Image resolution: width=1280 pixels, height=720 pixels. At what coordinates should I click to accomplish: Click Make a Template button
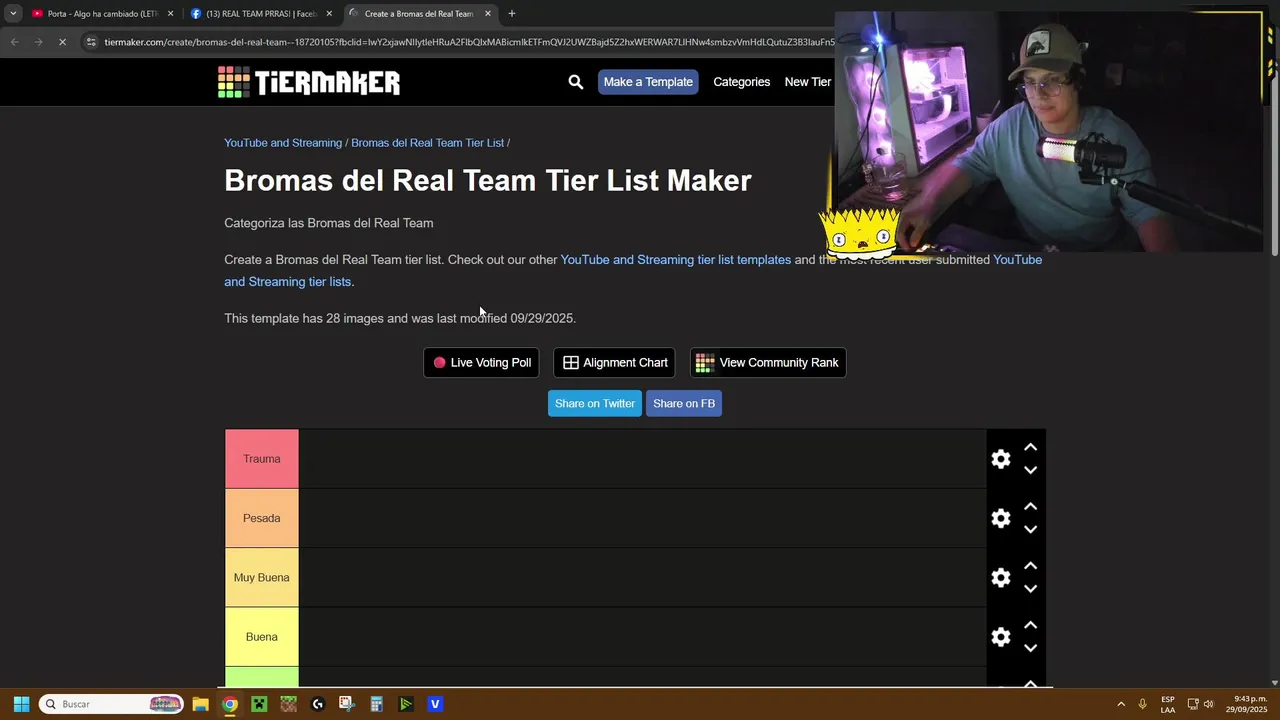coord(648,82)
